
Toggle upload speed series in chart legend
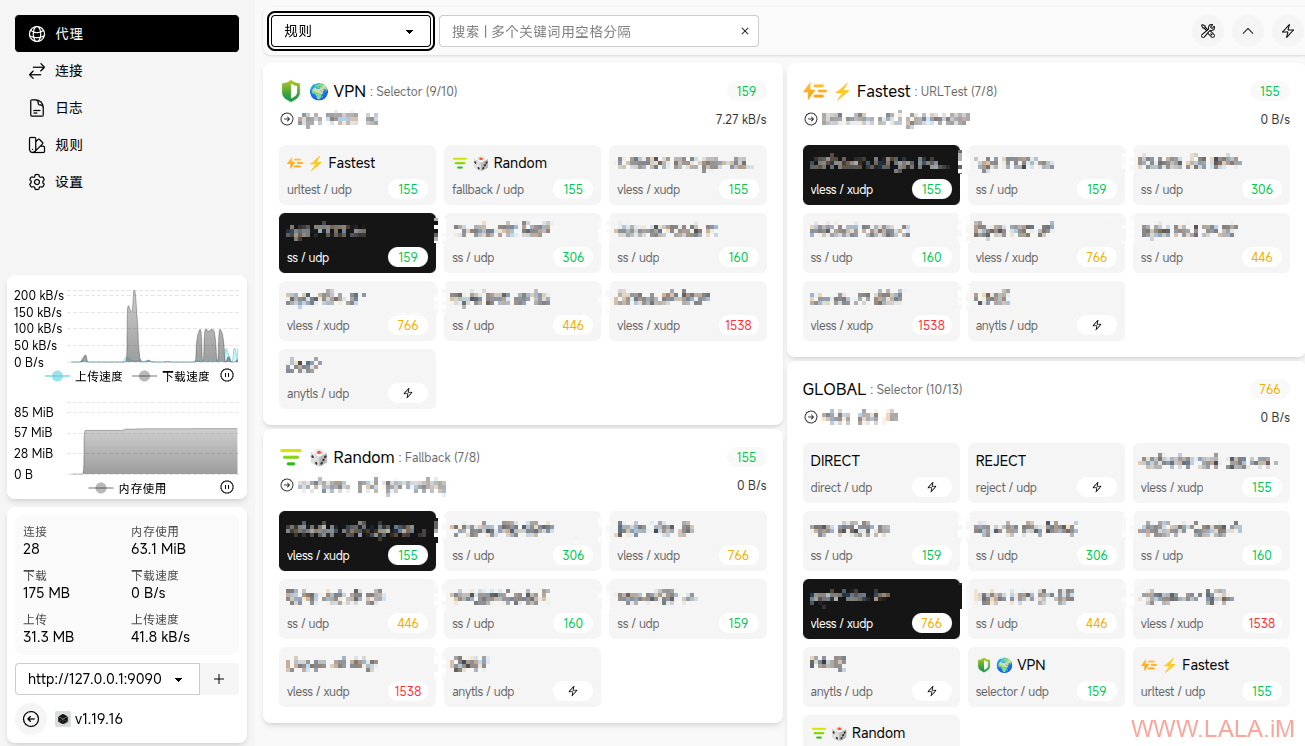(x=88, y=377)
